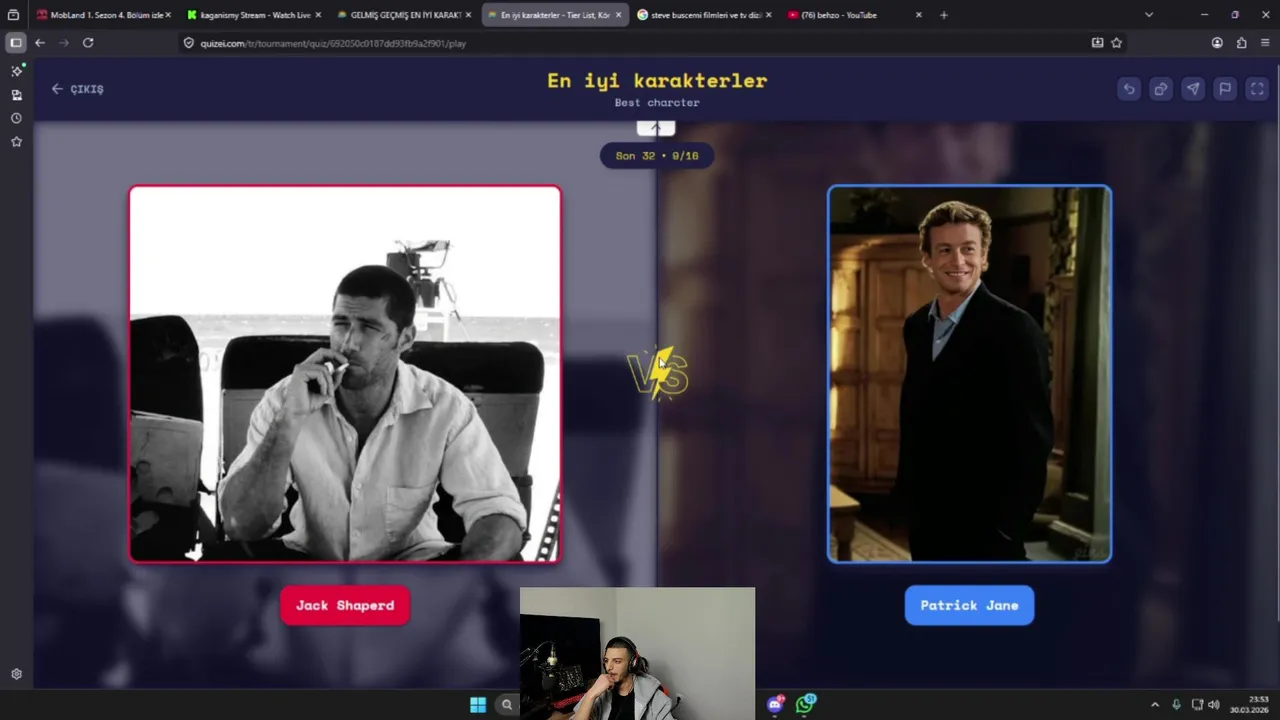This screenshot has height=720, width=1280.
Task: Click the small up-arrow tab above round indicator
Action: click(x=656, y=128)
